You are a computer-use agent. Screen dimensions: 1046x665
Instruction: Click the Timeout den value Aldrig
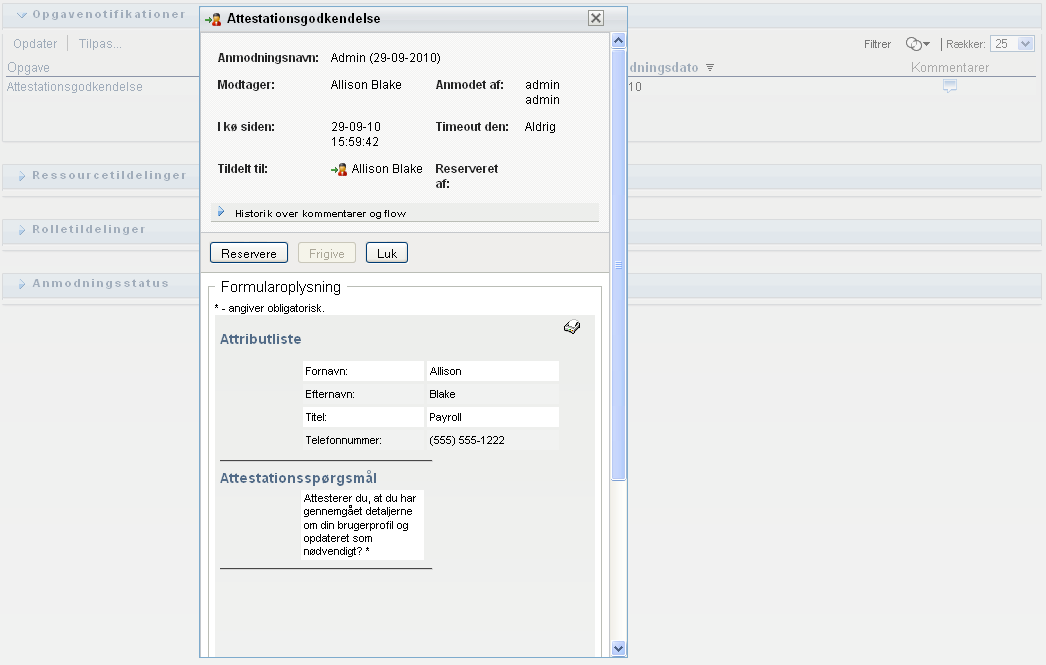(540, 127)
